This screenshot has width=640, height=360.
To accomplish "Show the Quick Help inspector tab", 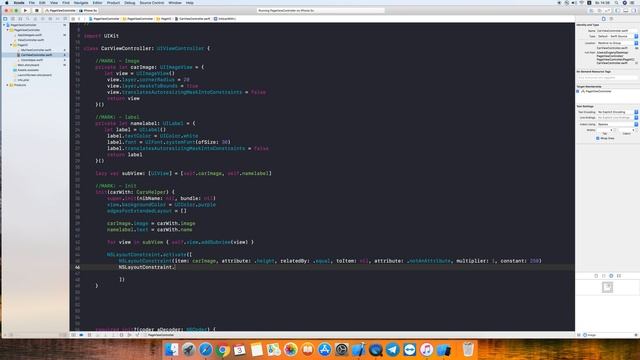I will pyautogui.click(x=611, y=19).
